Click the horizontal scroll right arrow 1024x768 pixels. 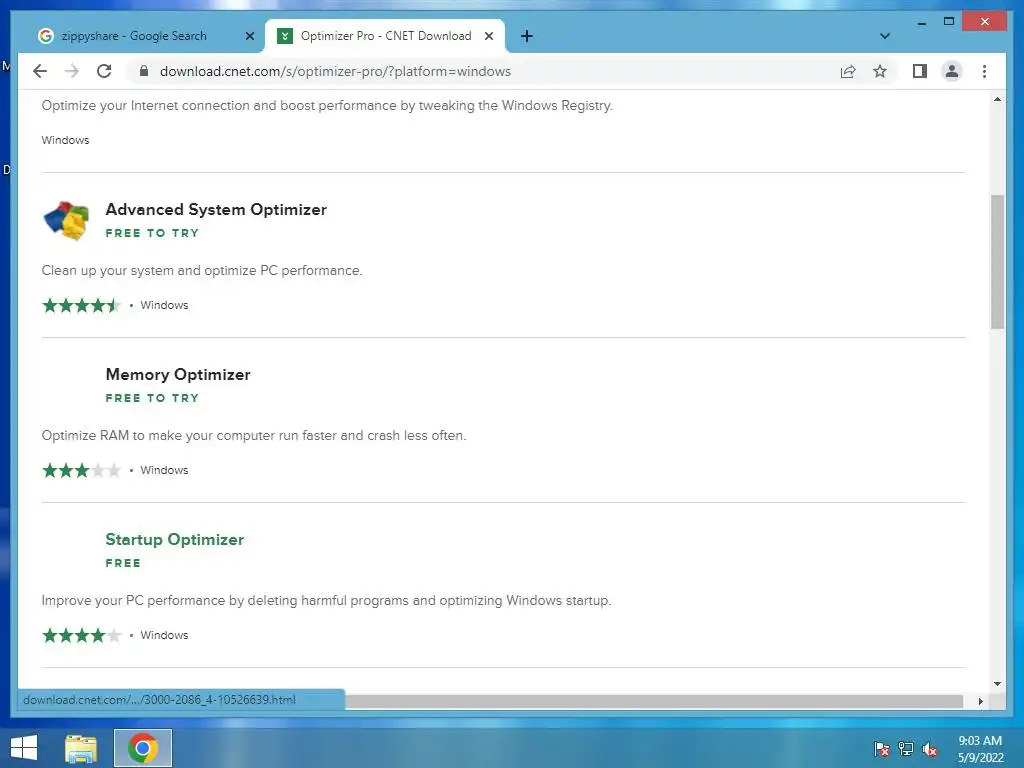click(x=980, y=701)
